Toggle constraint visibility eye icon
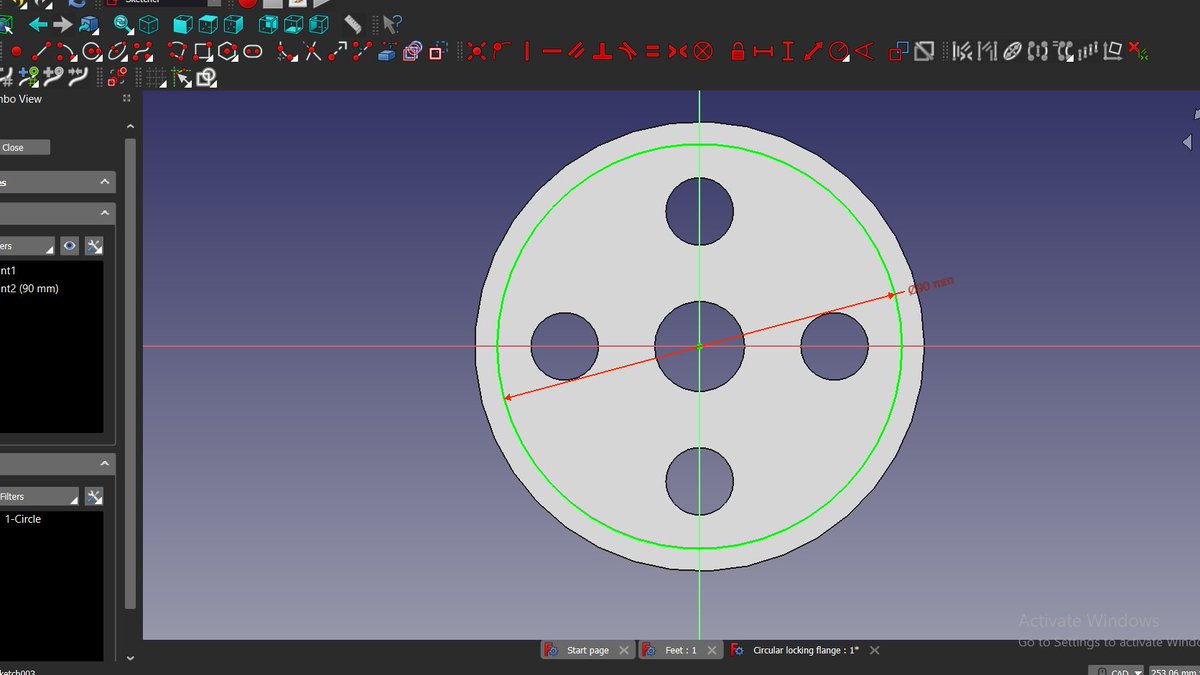The image size is (1200, 675). pyautogui.click(x=69, y=245)
